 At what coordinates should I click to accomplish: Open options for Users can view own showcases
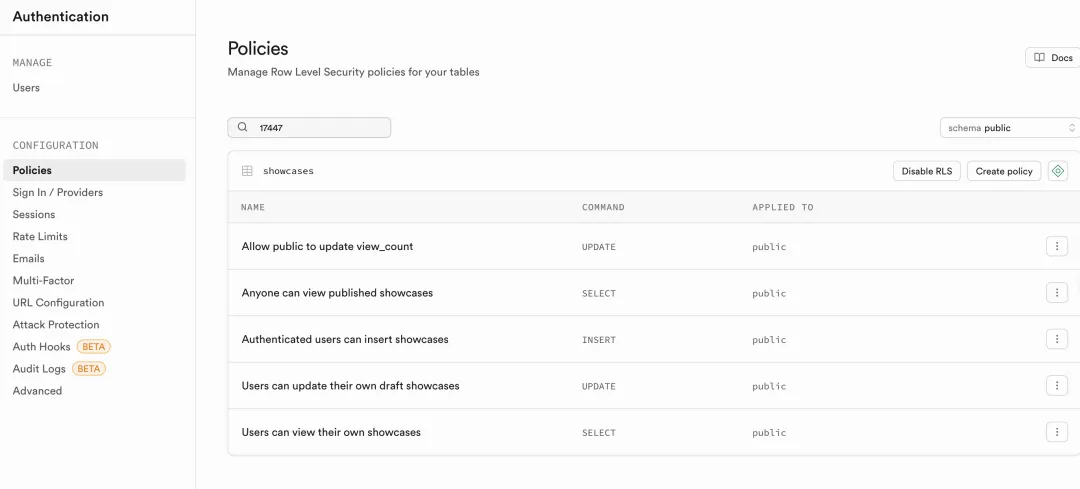(1057, 432)
